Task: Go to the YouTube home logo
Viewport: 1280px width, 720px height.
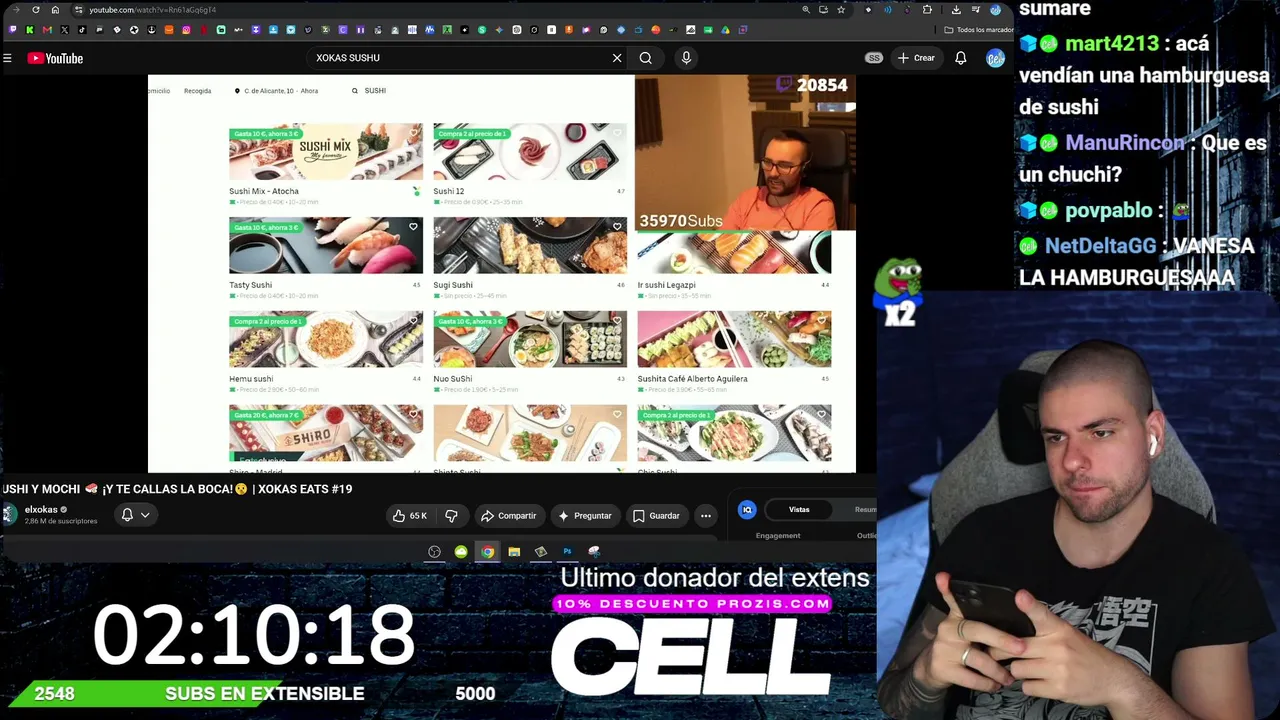Action: click(x=55, y=58)
